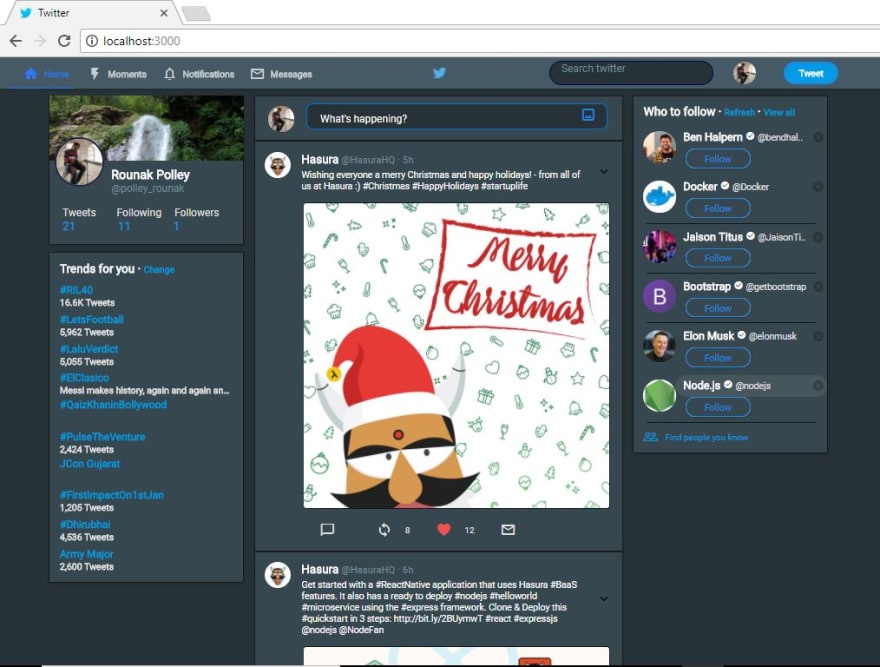Reload the page in browser
Screen dimensions: 880x667
[x=65, y=41]
